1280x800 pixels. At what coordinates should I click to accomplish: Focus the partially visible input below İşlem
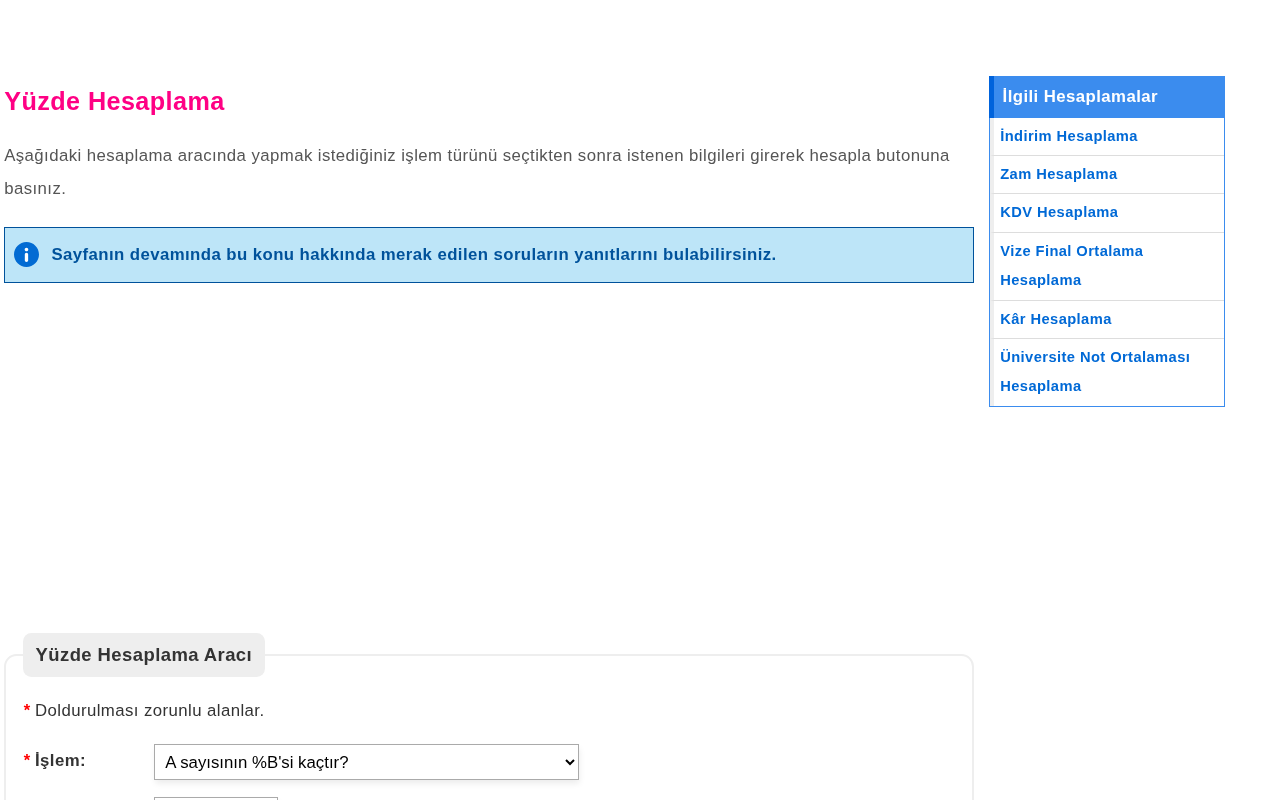[x=216, y=798]
